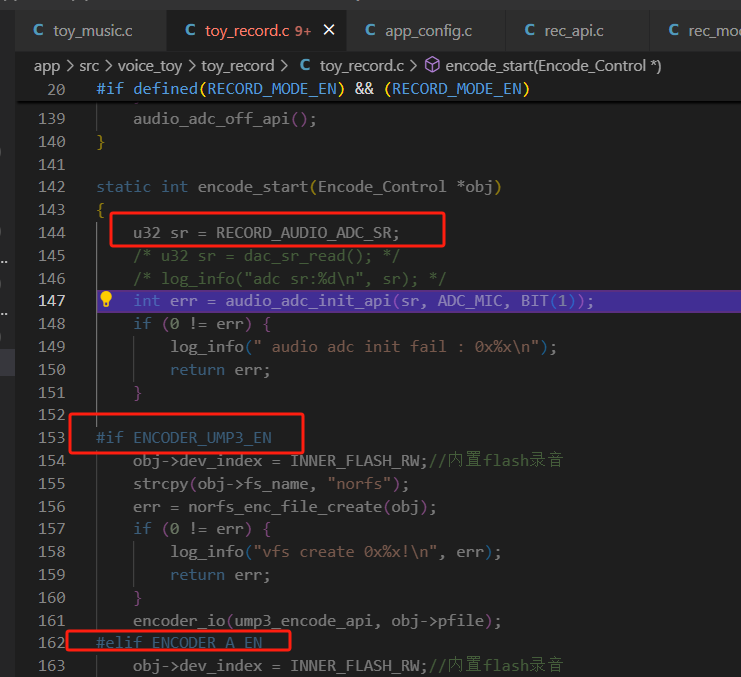Click line number 147 in the gutter
Image resolution: width=741 pixels, height=677 pixels.
[52, 301]
